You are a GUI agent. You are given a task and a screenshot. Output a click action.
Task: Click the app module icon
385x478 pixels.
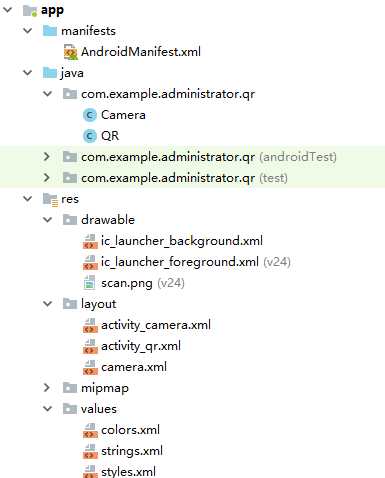coord(30,10)
